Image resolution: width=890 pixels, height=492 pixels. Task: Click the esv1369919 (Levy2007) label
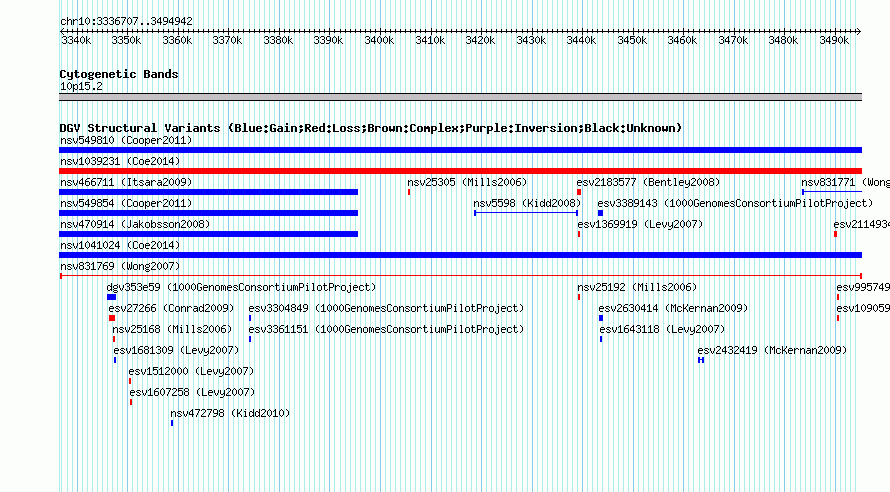click(640, 224)
